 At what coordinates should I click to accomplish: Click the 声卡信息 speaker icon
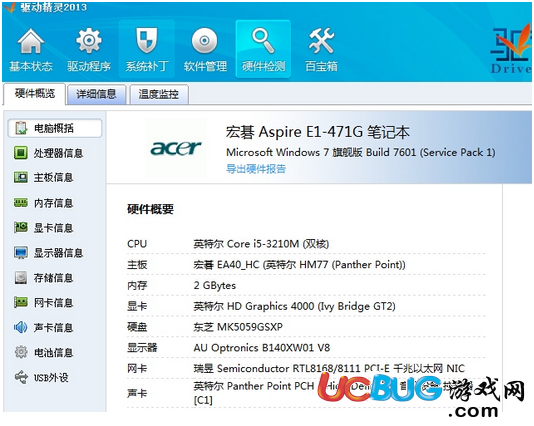tap(21, 327)
